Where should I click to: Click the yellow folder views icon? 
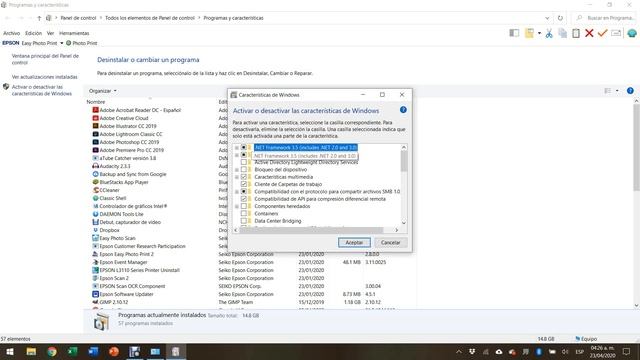point(529,33)
